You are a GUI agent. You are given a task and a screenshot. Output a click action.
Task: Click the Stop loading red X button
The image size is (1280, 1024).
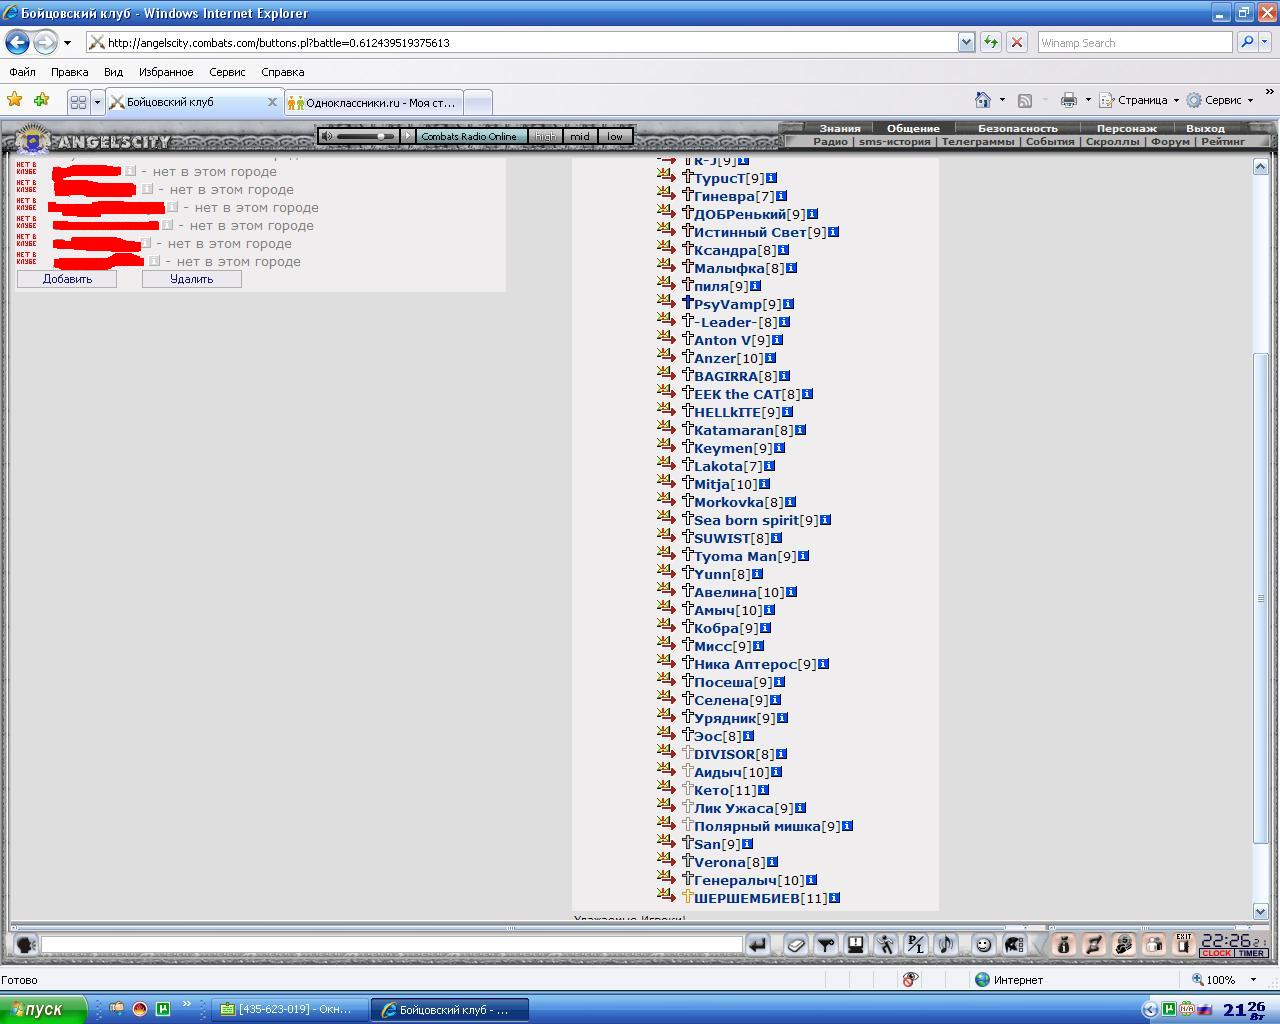click(1017, 42)
